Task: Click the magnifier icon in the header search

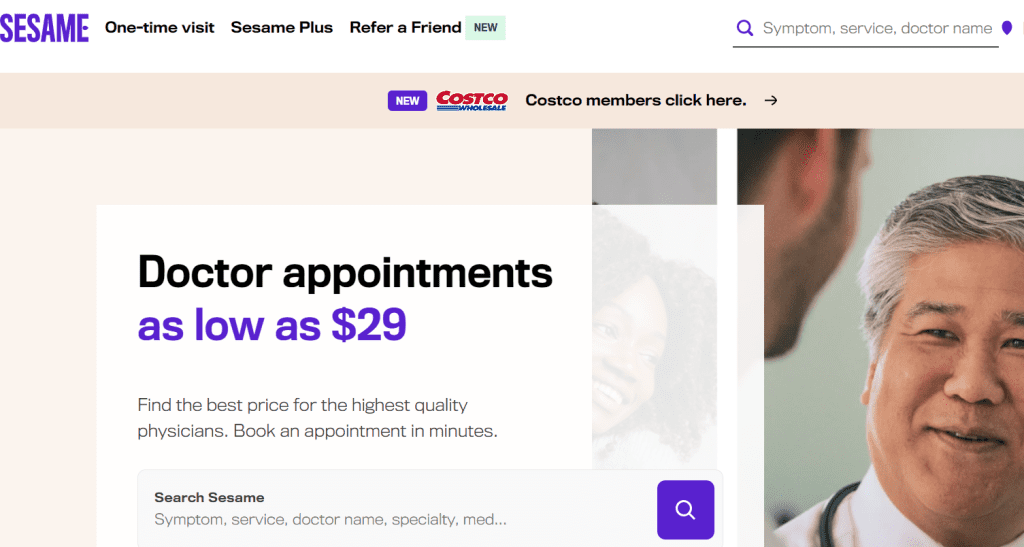Action: click(x=744, y=28)
